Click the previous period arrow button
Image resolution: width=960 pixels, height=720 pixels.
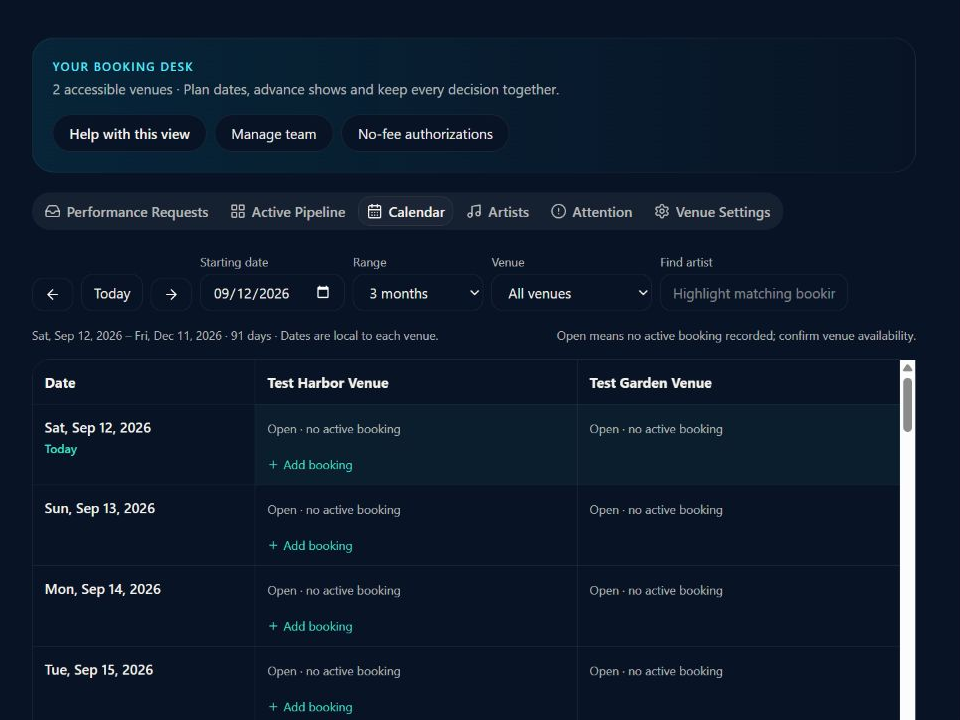coord(53,294)
